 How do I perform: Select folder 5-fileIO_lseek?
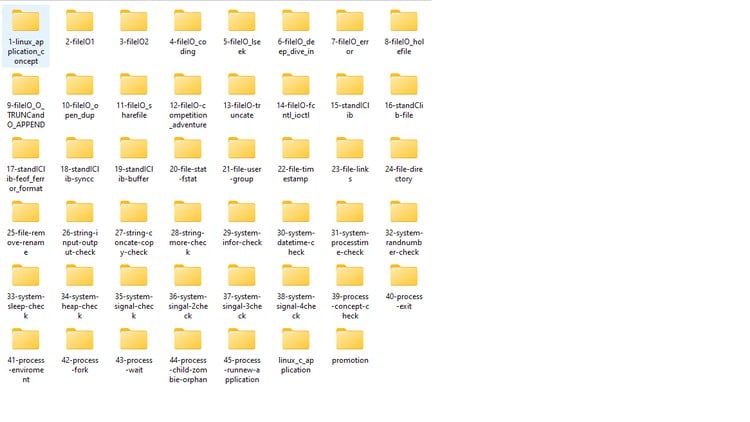(241, 22)
